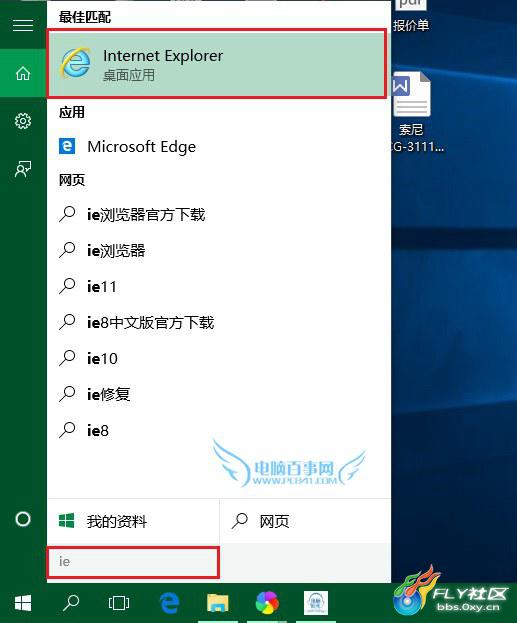Open the hamburger menu in Cortana sidebar
Viewport: 517px width, 623px height.
pos(23,25)
